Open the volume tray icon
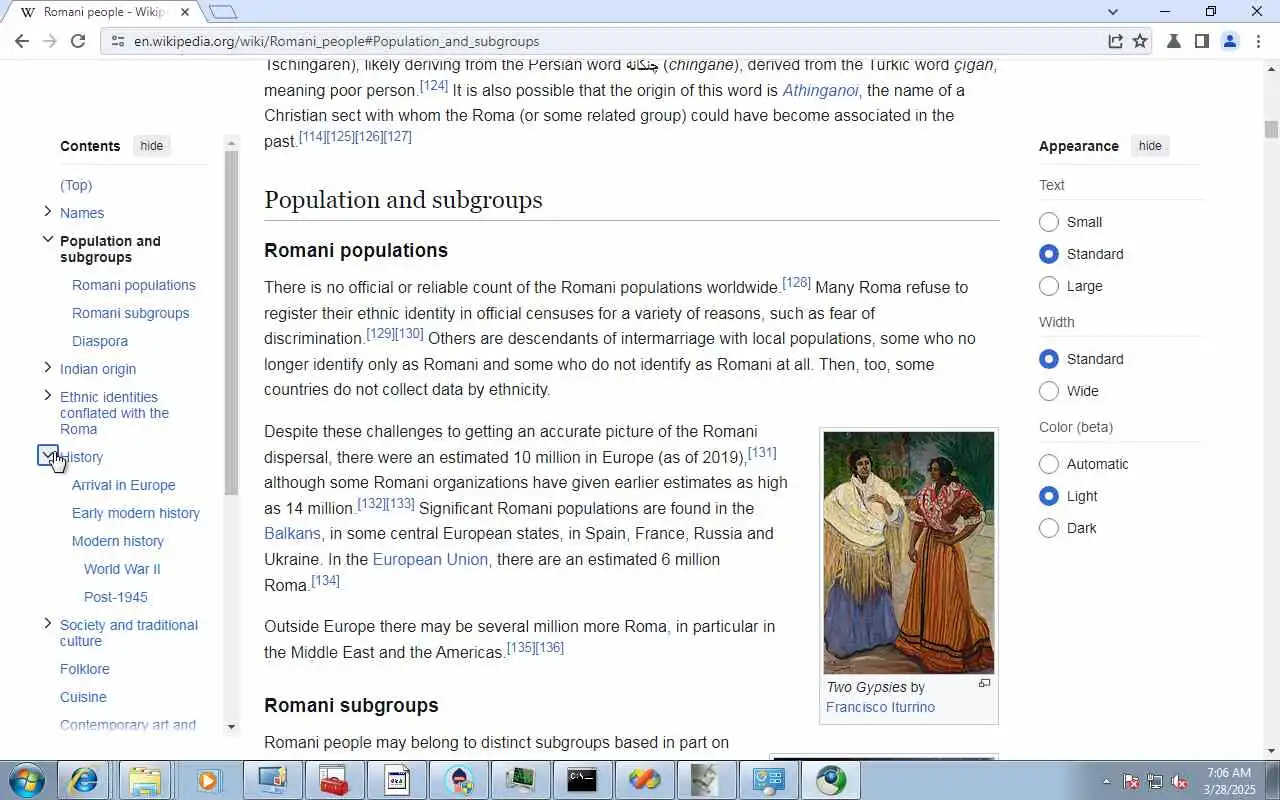This screenshot has width=1280, height=800. (x=1179, y=781)
